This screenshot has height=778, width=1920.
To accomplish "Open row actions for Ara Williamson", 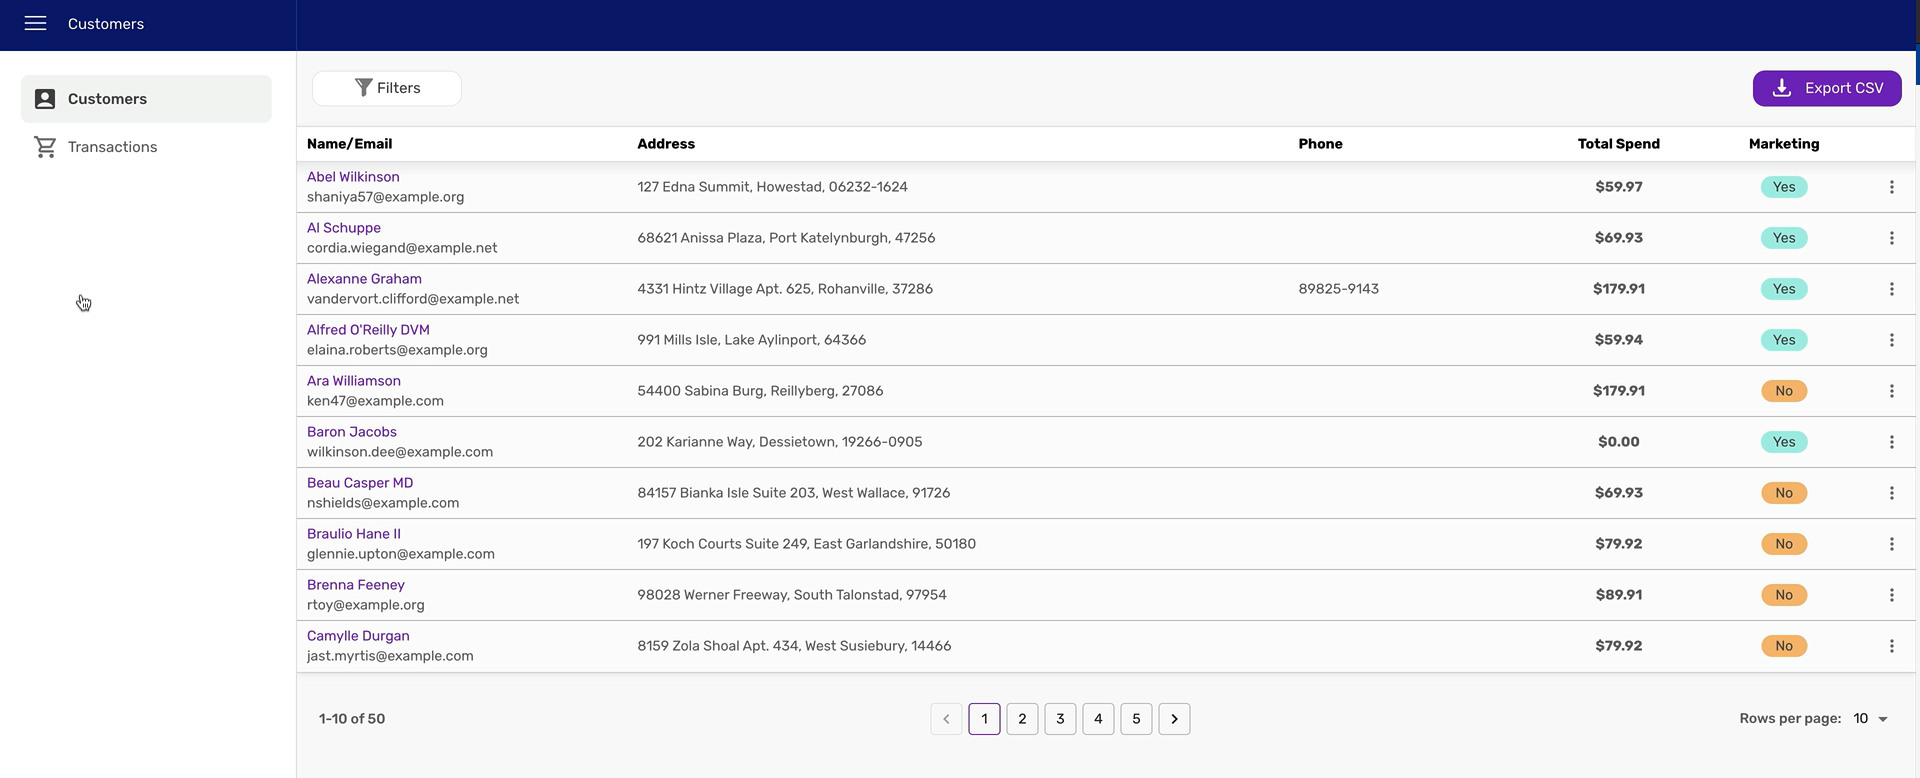I will pyautogui.click(x=1891, y=391).
